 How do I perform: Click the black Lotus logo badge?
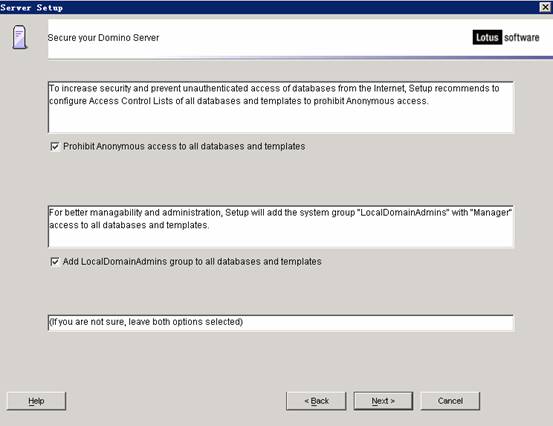tap(487, 37)
